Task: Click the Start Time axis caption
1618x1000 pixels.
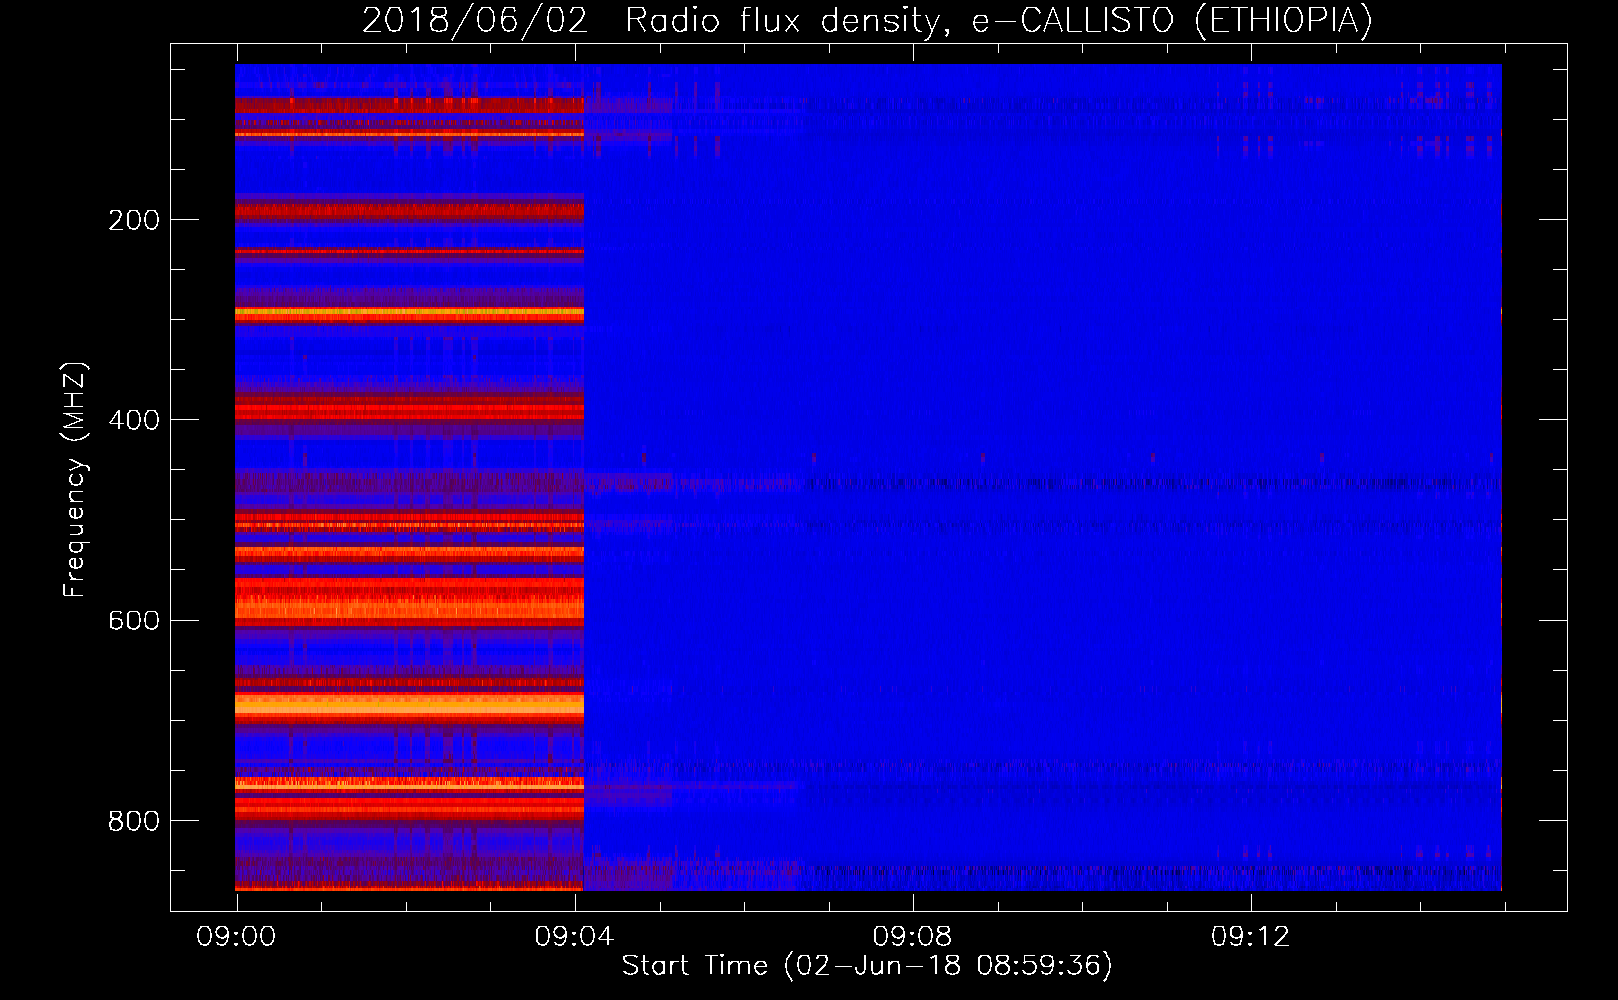Action: pos(867,966)
